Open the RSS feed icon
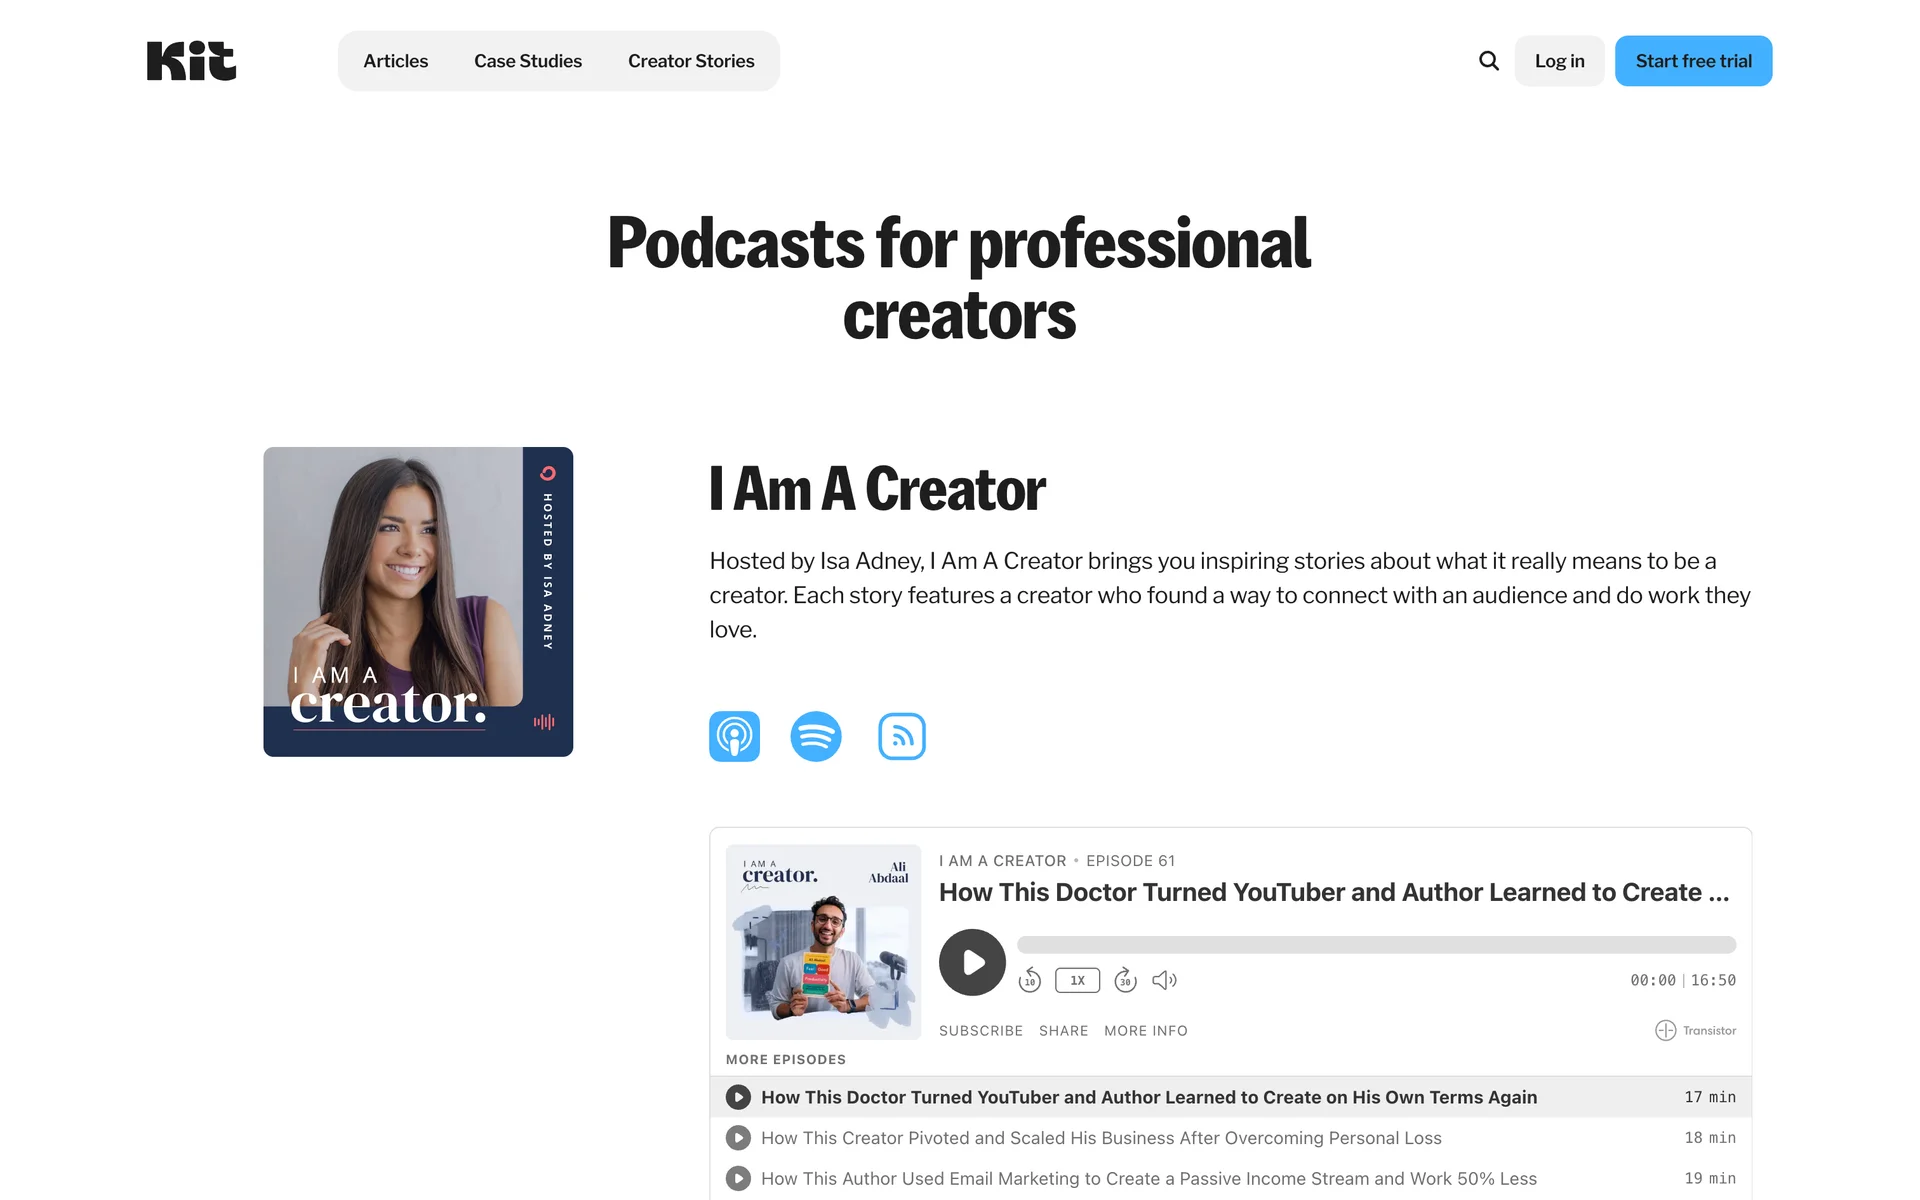Viewport: 1920px width, 1200px height. tap(901, 736)
